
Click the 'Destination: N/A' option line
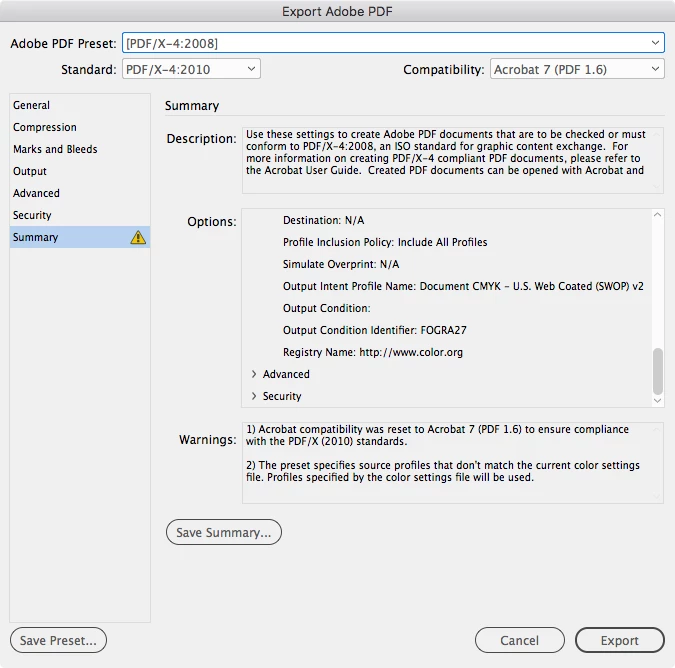click(x=323, y=220)
